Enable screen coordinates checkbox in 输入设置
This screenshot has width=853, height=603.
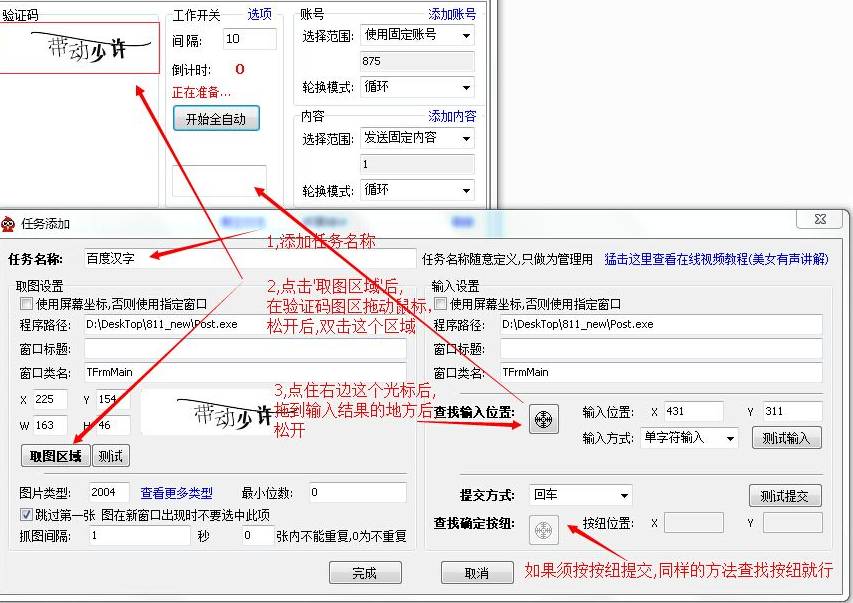441,303
